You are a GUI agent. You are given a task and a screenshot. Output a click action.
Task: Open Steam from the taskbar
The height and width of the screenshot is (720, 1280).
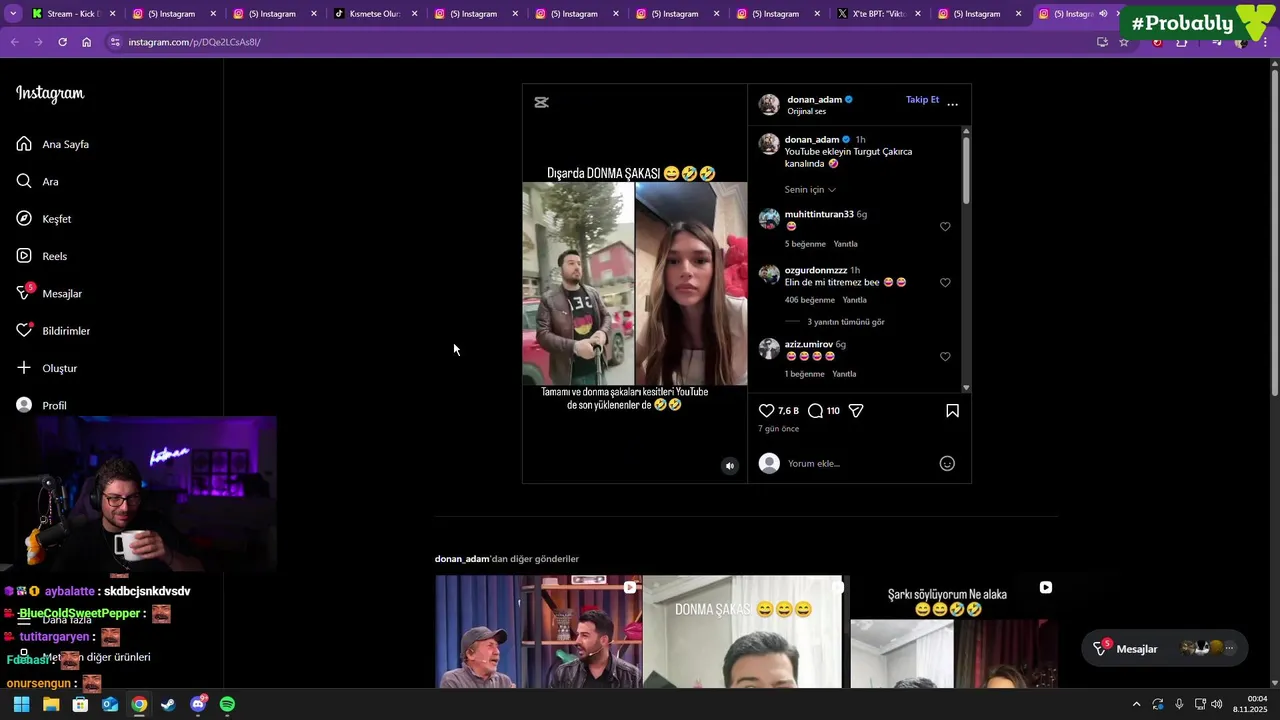tap(168, 704)
